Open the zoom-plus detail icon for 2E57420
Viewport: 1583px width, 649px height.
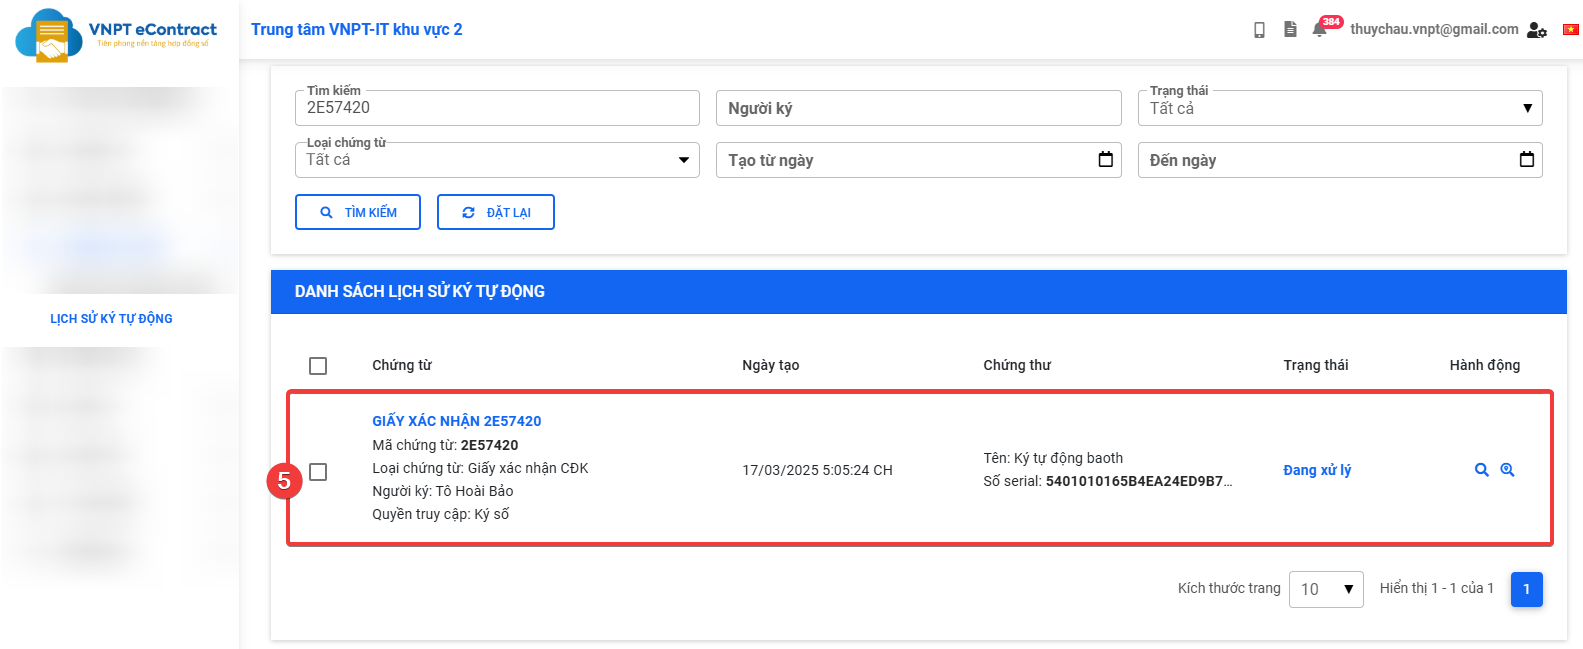click(1507, 470)
